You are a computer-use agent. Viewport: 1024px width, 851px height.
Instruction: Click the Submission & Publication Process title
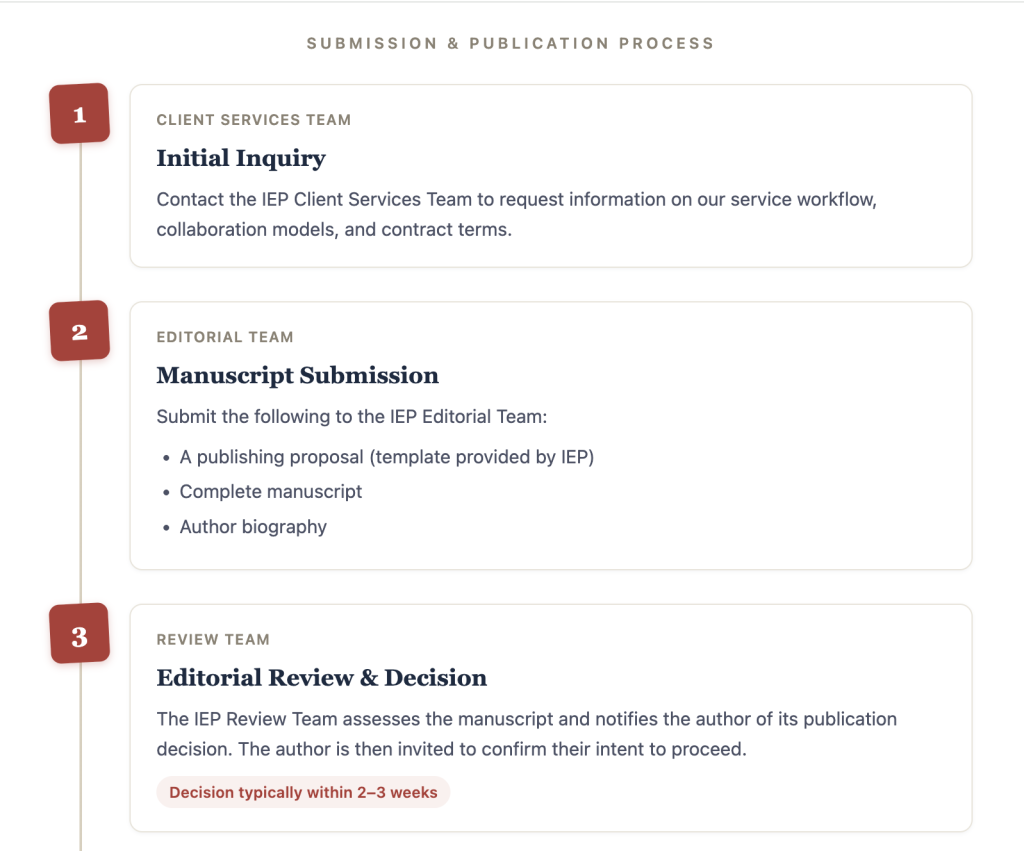click(511, 44)
